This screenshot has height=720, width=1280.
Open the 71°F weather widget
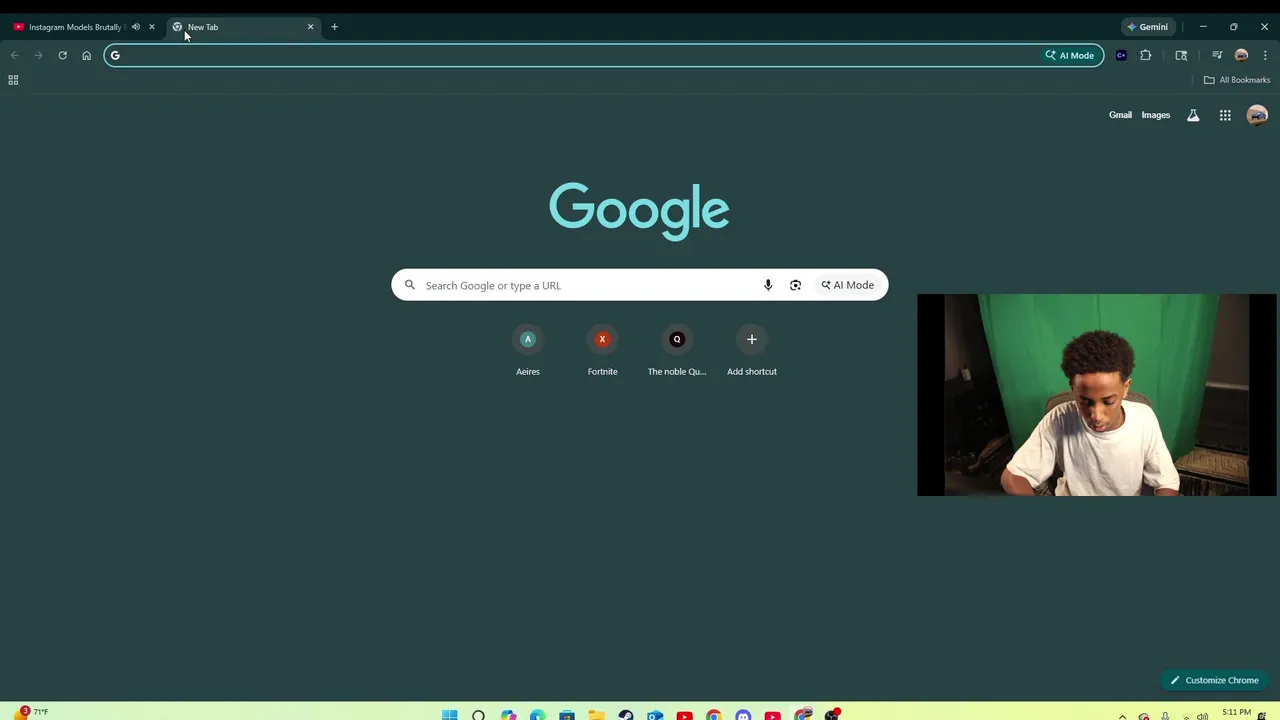pyautogui.click(x=30, y=713)
